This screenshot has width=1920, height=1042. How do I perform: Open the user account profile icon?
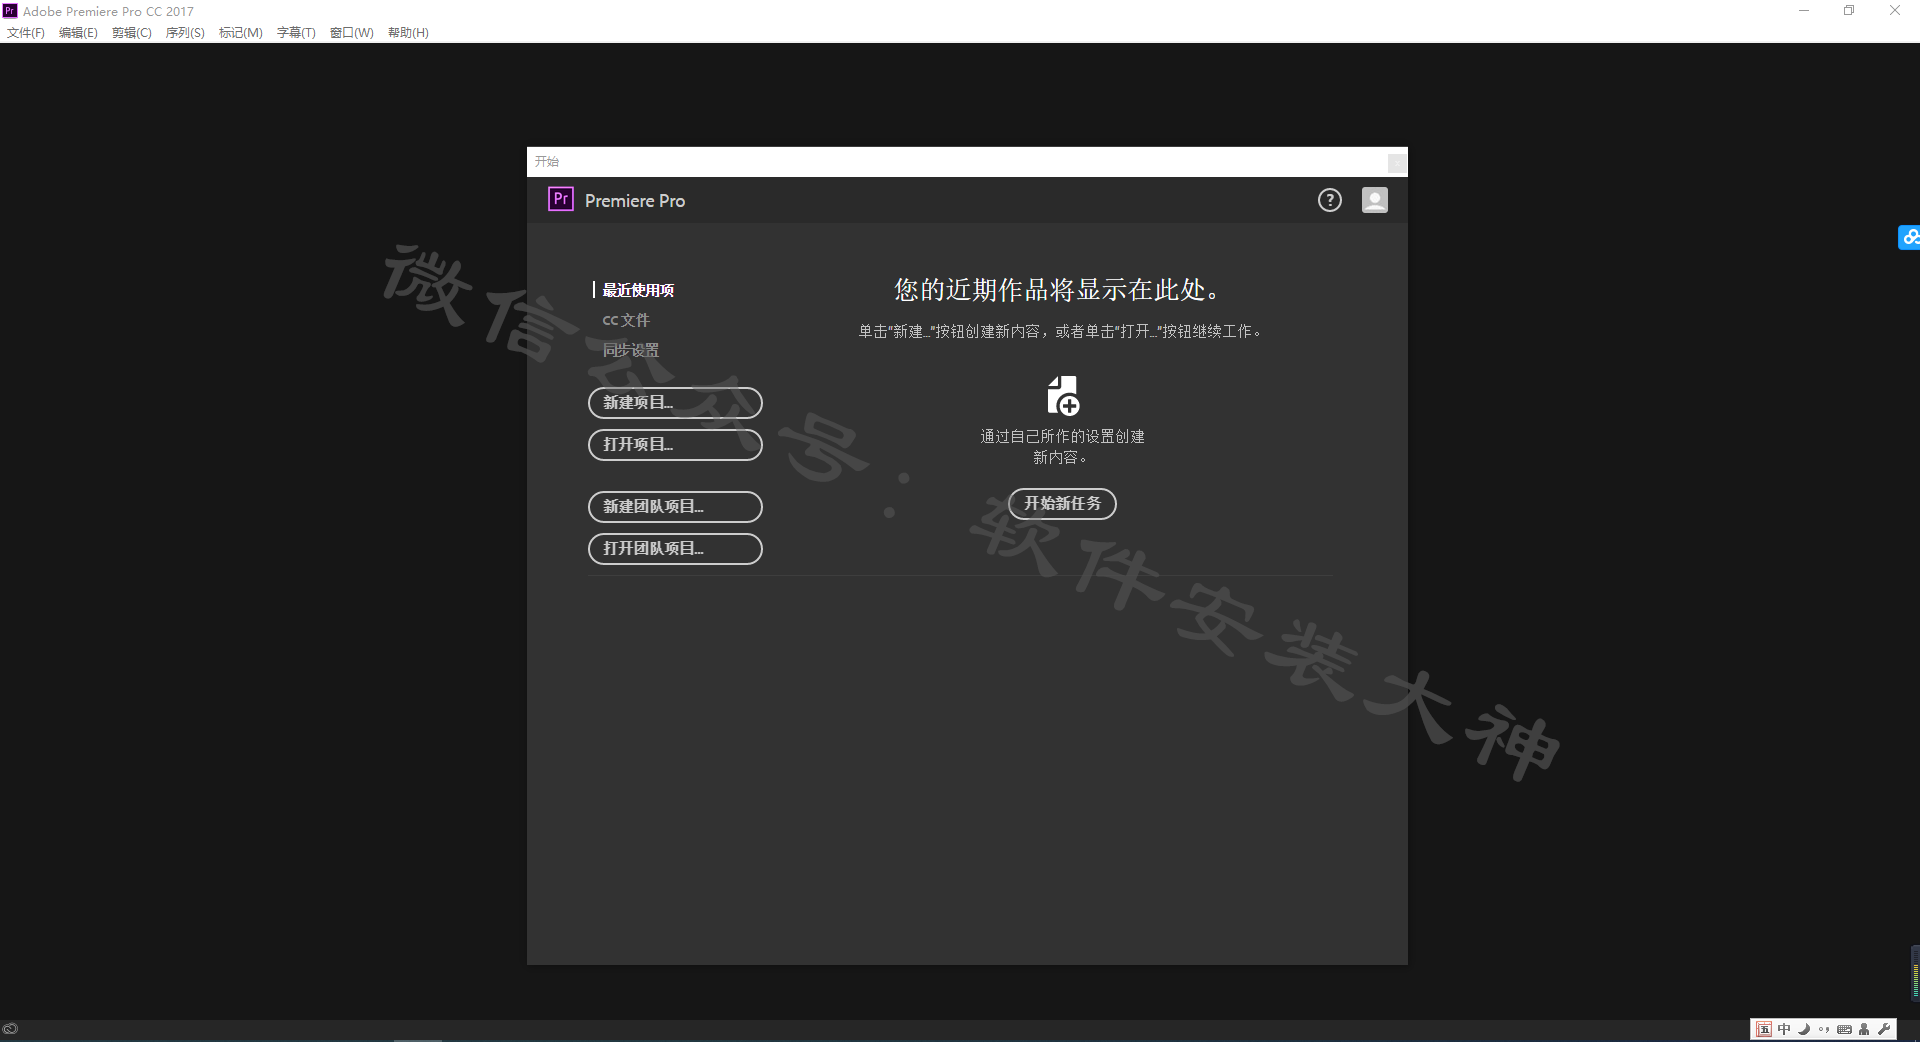pos(1374,200)
